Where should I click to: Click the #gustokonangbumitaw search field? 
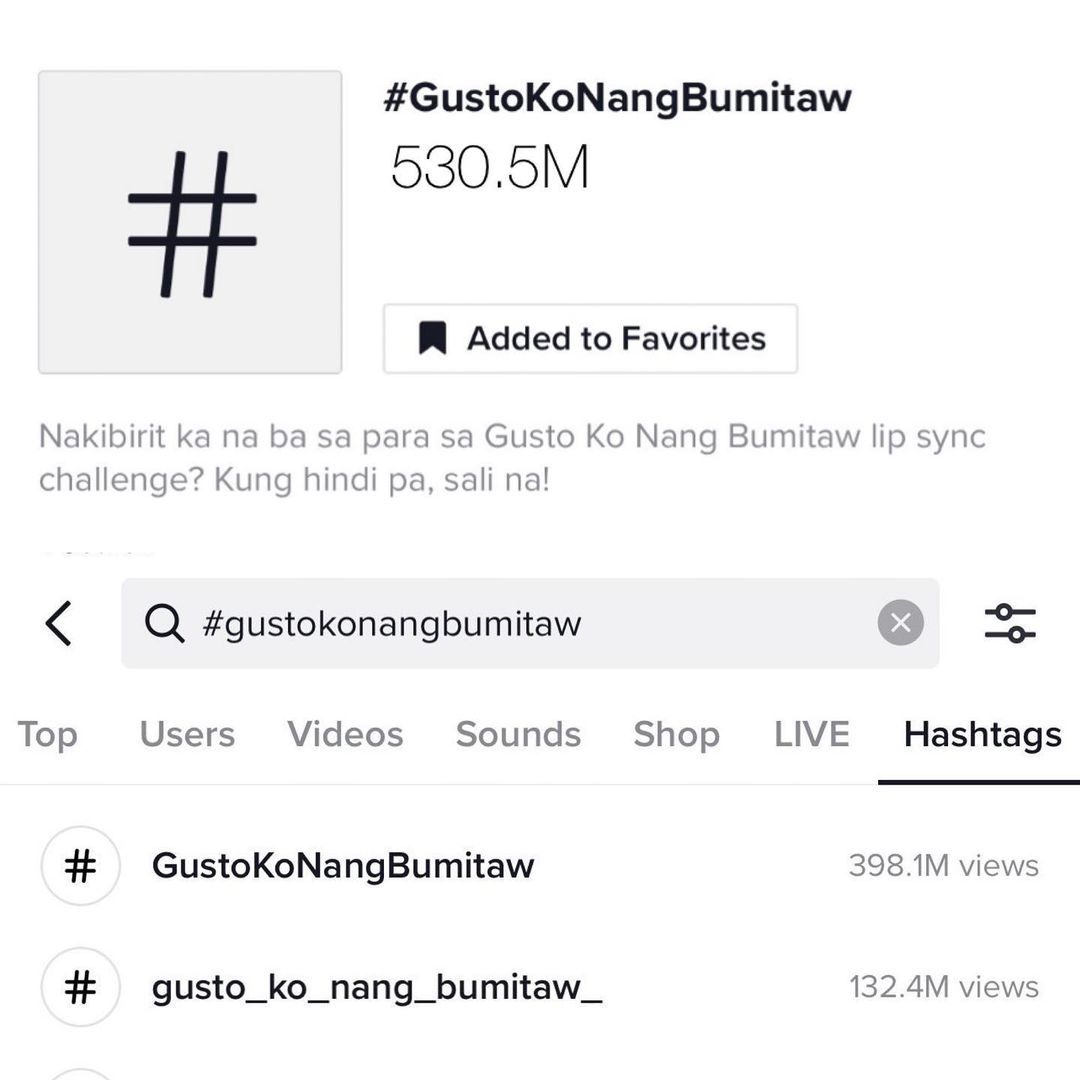click(x=520, y=624)
